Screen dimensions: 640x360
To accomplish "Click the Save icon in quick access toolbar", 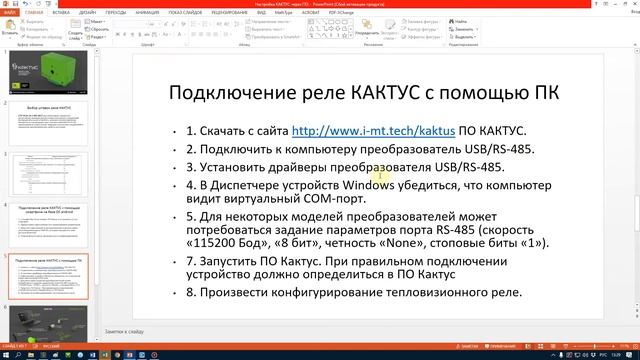I will tap(16, 4).
